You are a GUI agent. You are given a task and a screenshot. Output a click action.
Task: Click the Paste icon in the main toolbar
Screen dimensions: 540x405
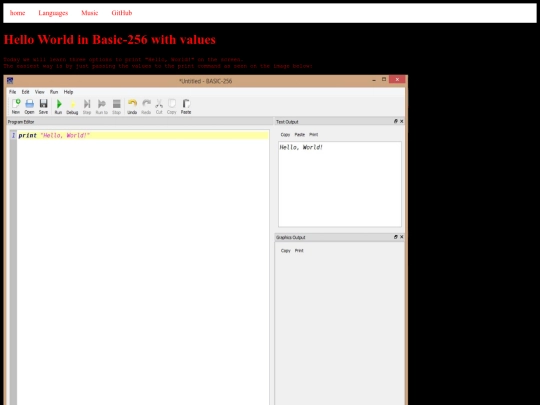(186, 107)
